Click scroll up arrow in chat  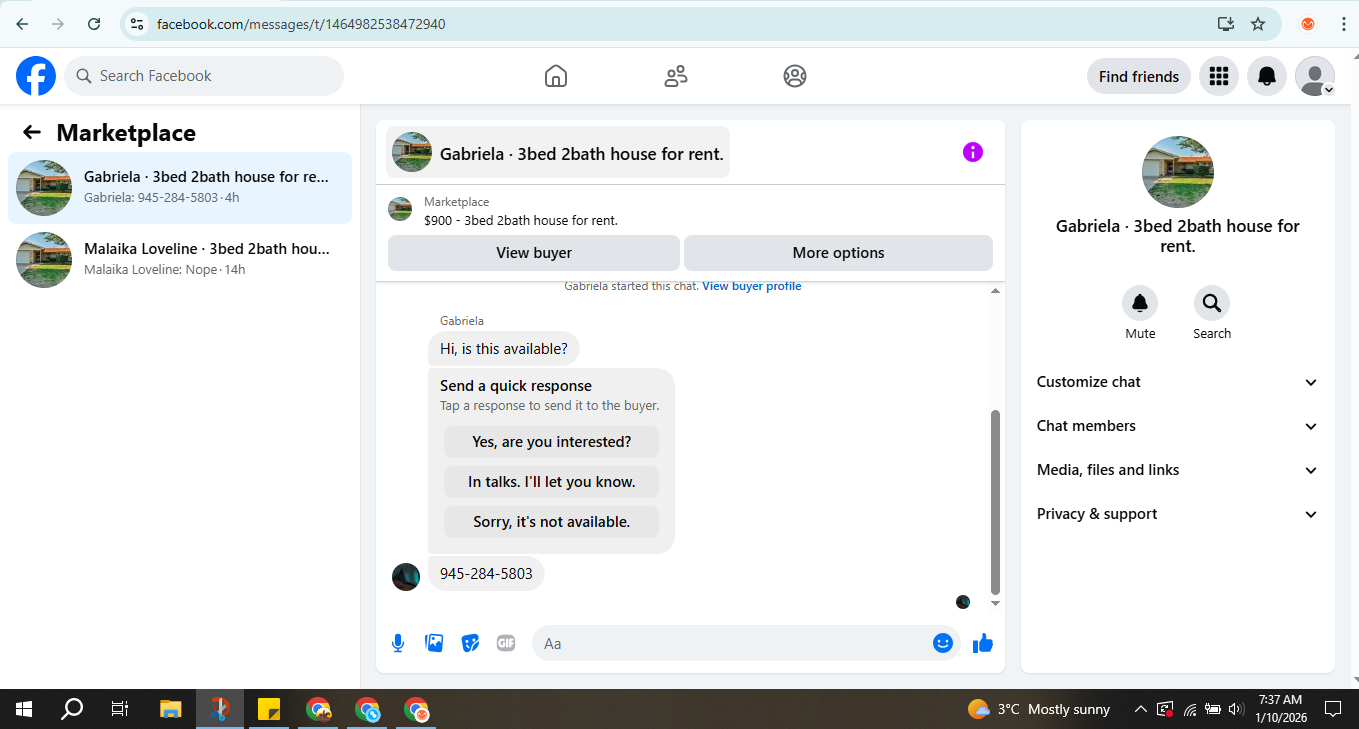click(995, 291)
